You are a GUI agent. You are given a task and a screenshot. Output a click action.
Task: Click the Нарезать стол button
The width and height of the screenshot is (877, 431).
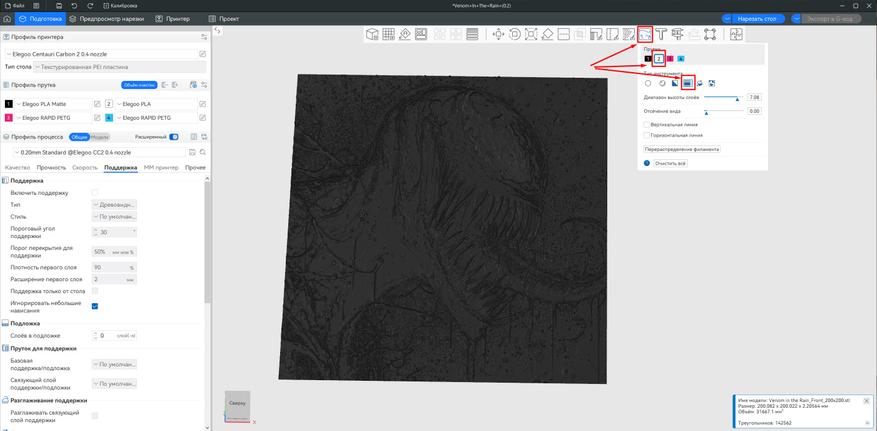pos(757,19)
